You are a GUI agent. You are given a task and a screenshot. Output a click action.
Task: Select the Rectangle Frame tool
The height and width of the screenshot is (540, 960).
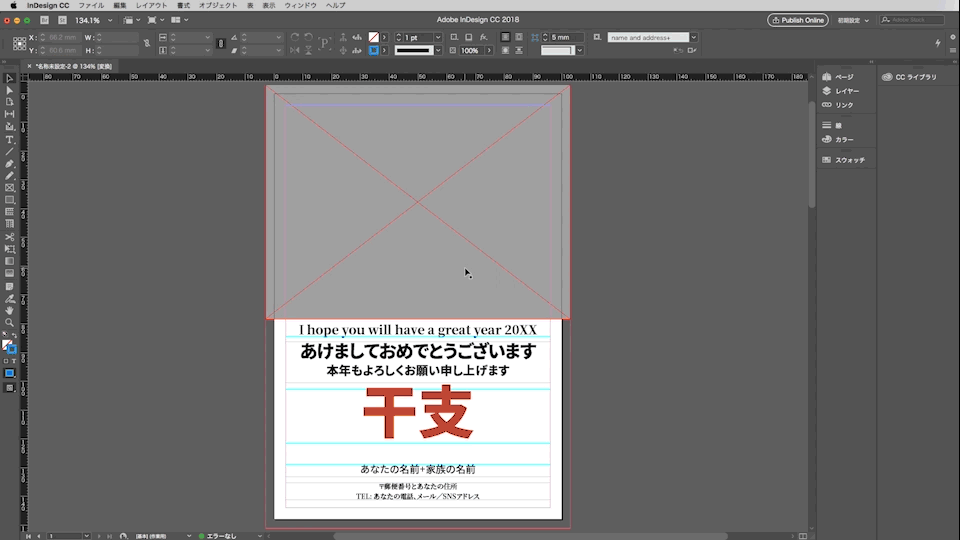pos(10,187)
